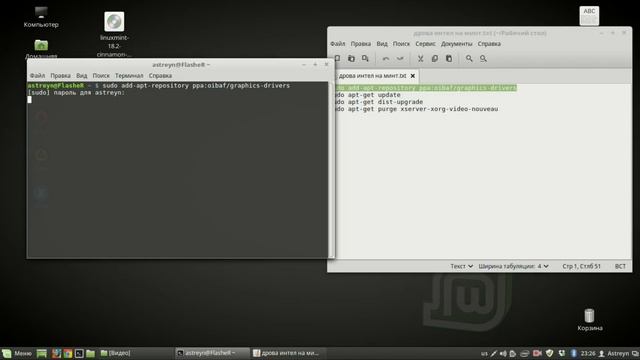
Task: Click the Redo arrow in the text editor toolbar
Action: tap(400, 59)
